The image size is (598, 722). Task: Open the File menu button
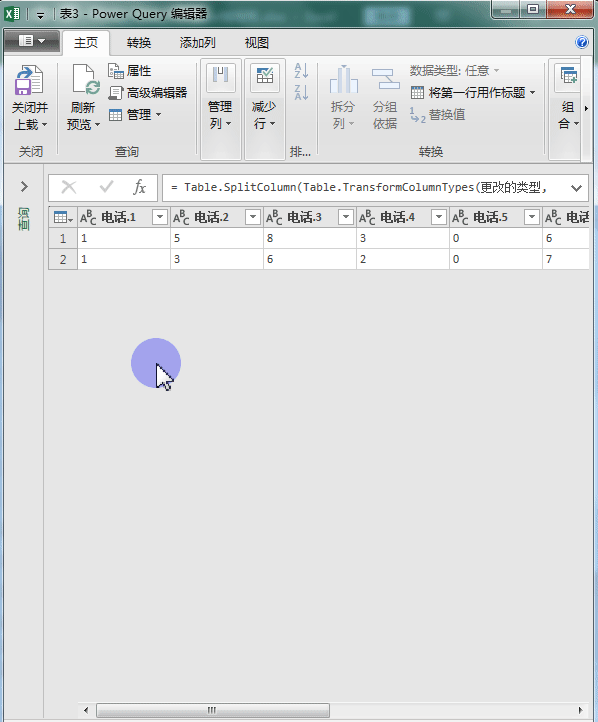click(32, 41)
